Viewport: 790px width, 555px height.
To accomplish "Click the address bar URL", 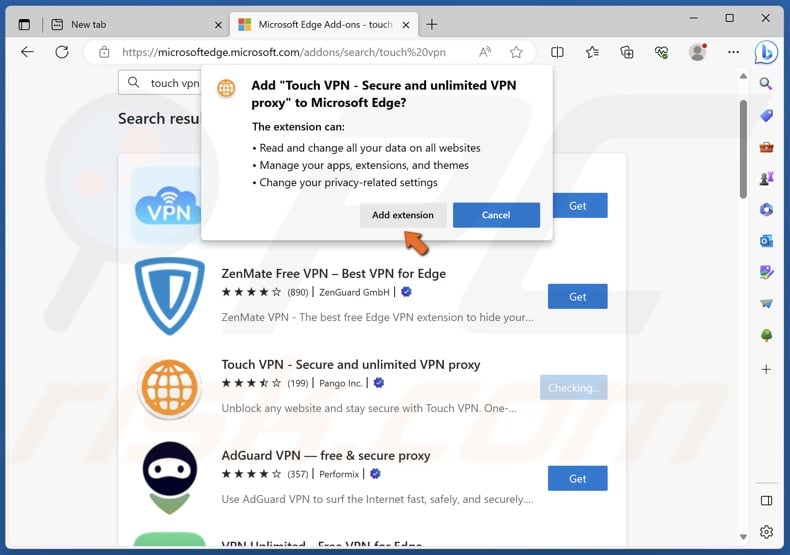I will pos(284,52).
